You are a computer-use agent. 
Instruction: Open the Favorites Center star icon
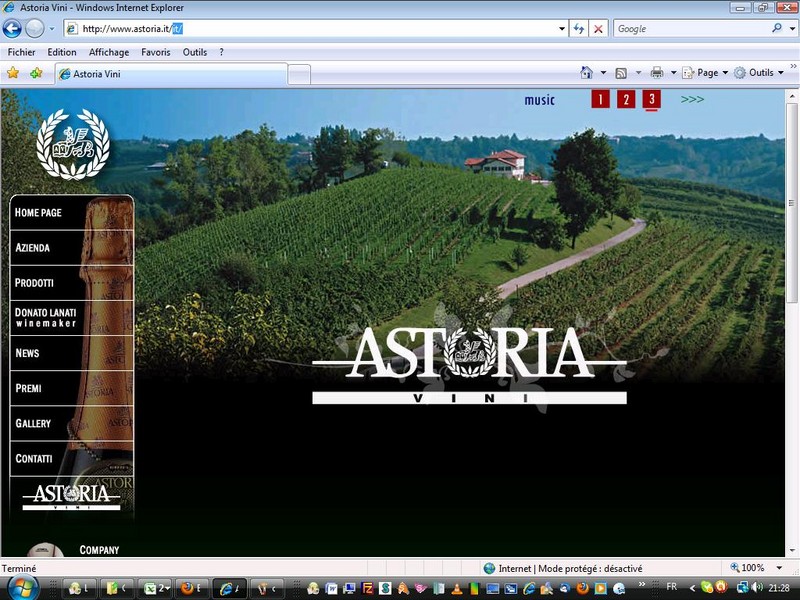click(x=13, y=73)
